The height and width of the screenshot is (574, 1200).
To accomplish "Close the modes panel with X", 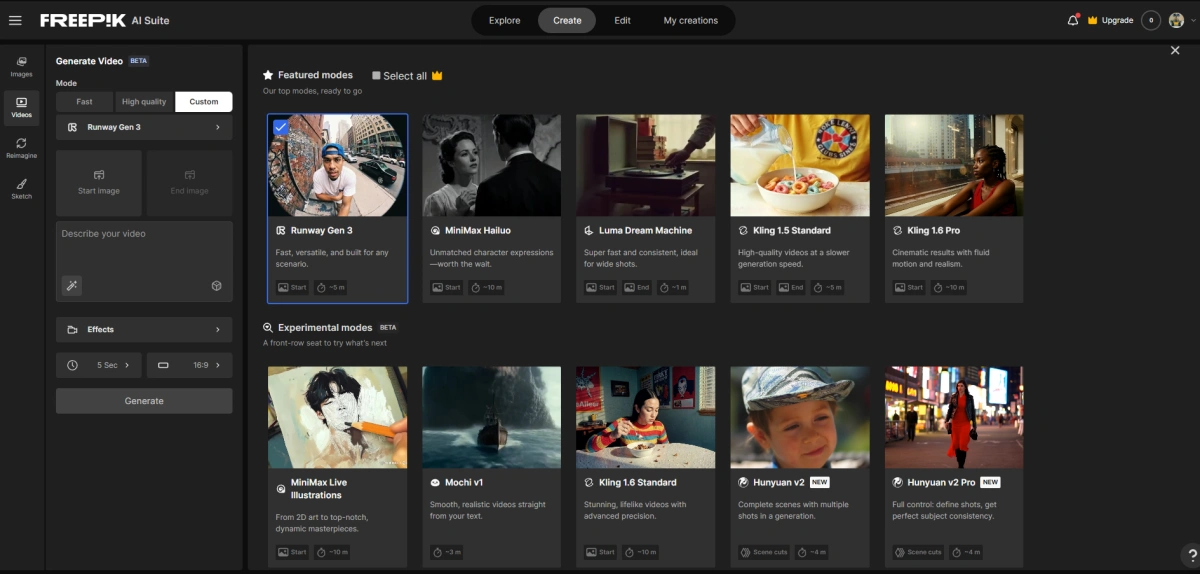I will pyautogui.click(x=1175, y=51).
